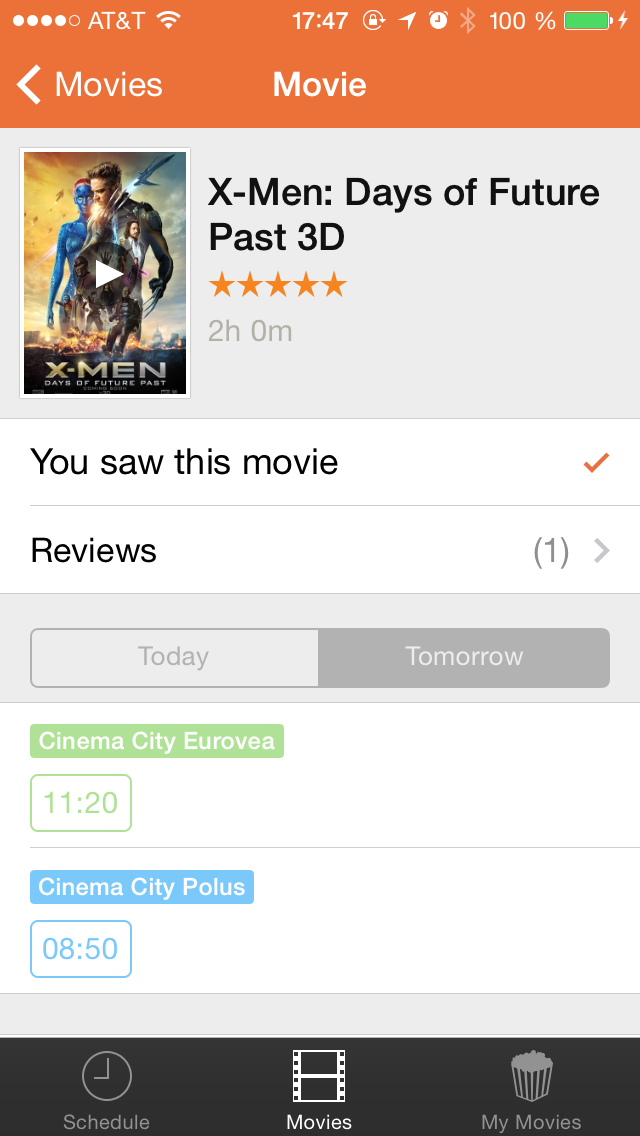Switch to Tomorrow showtimes
Image resolution: width=640 pixels, height=1136 pixels.
coord(464,657)
